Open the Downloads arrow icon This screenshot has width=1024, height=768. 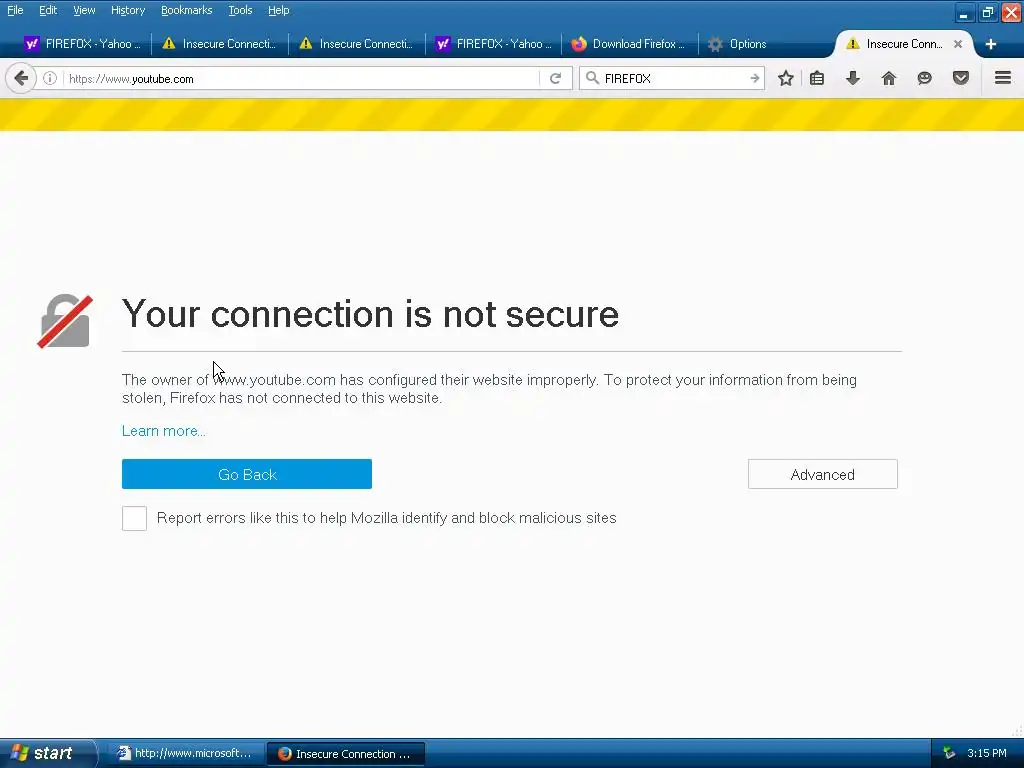(x=853, y=78)
